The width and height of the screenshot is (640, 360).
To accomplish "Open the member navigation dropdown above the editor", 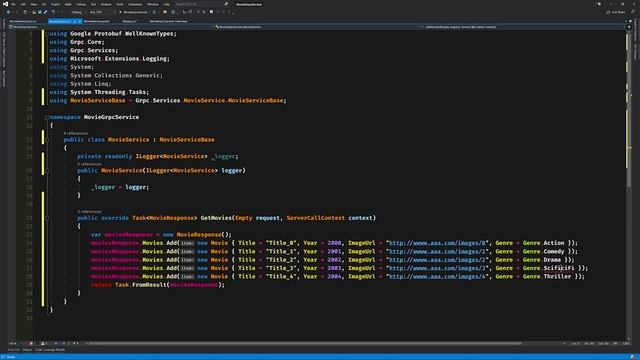I will tap(522, 27).
